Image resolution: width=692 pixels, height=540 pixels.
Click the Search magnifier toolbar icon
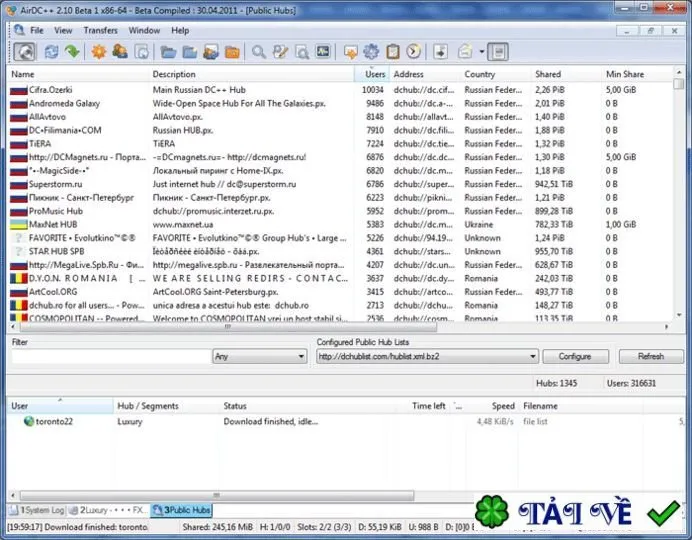point(259,52)
